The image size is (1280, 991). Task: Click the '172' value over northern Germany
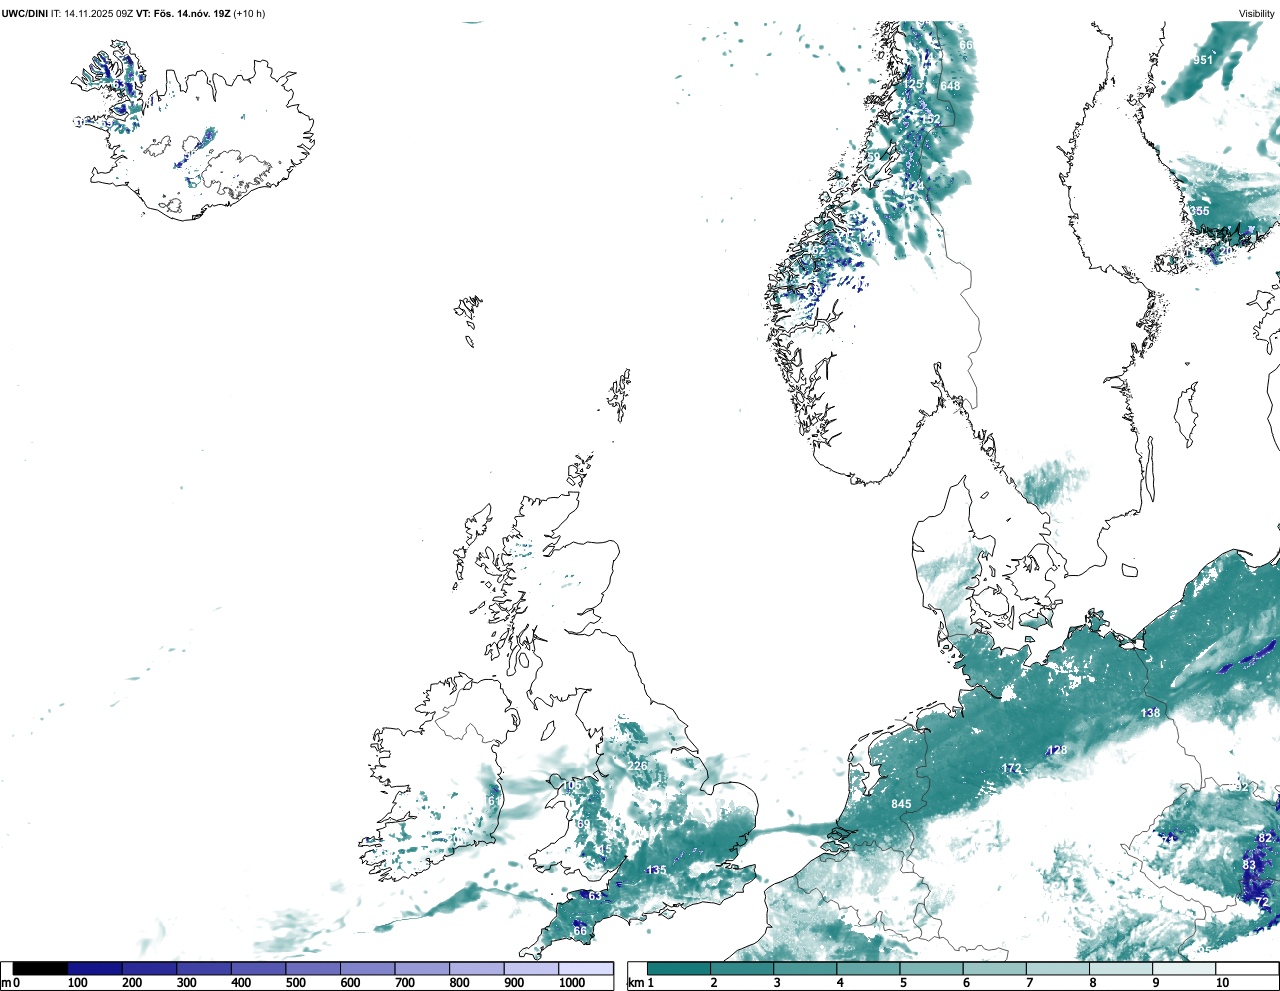(x=1012, y=768)
